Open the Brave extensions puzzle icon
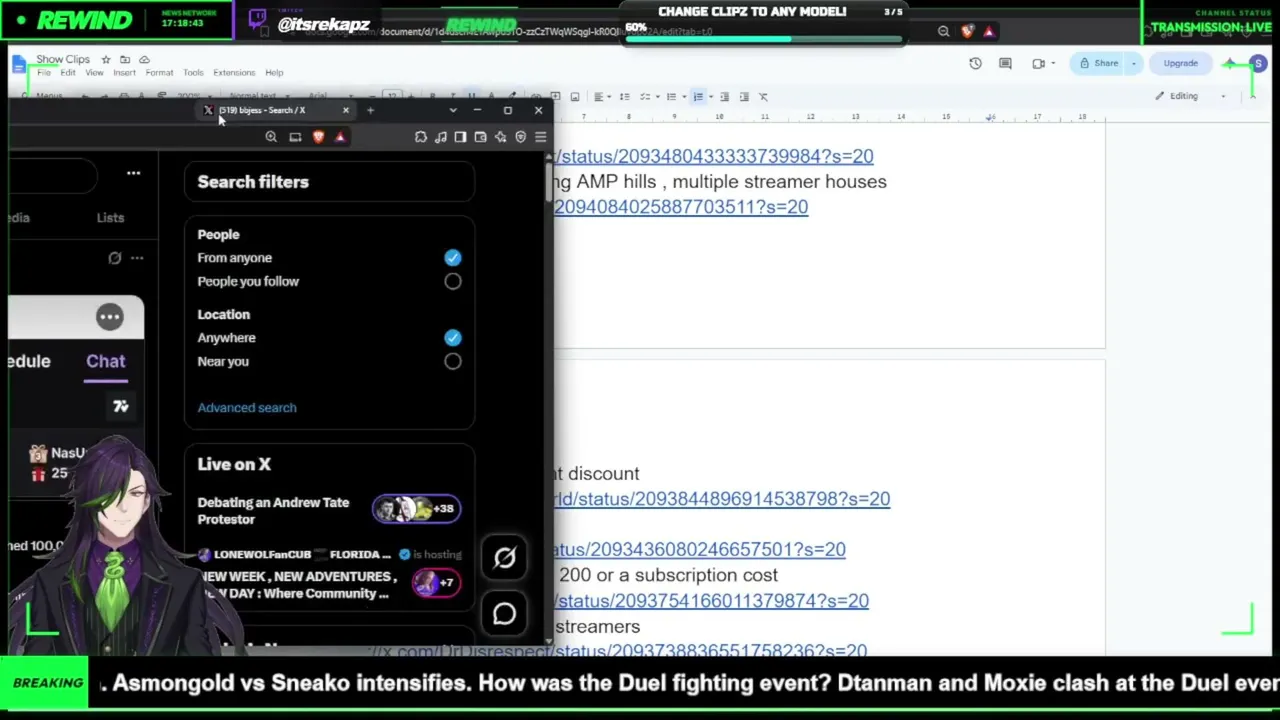1280x720 pixels. click(421, 137)
